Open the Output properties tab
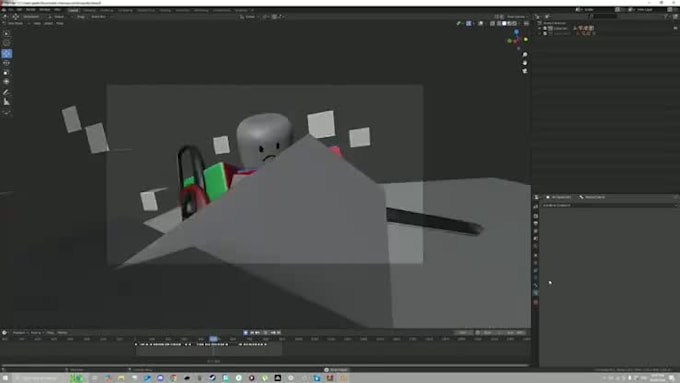Screen dimensions: 680x383 click(x=536, y=223)
